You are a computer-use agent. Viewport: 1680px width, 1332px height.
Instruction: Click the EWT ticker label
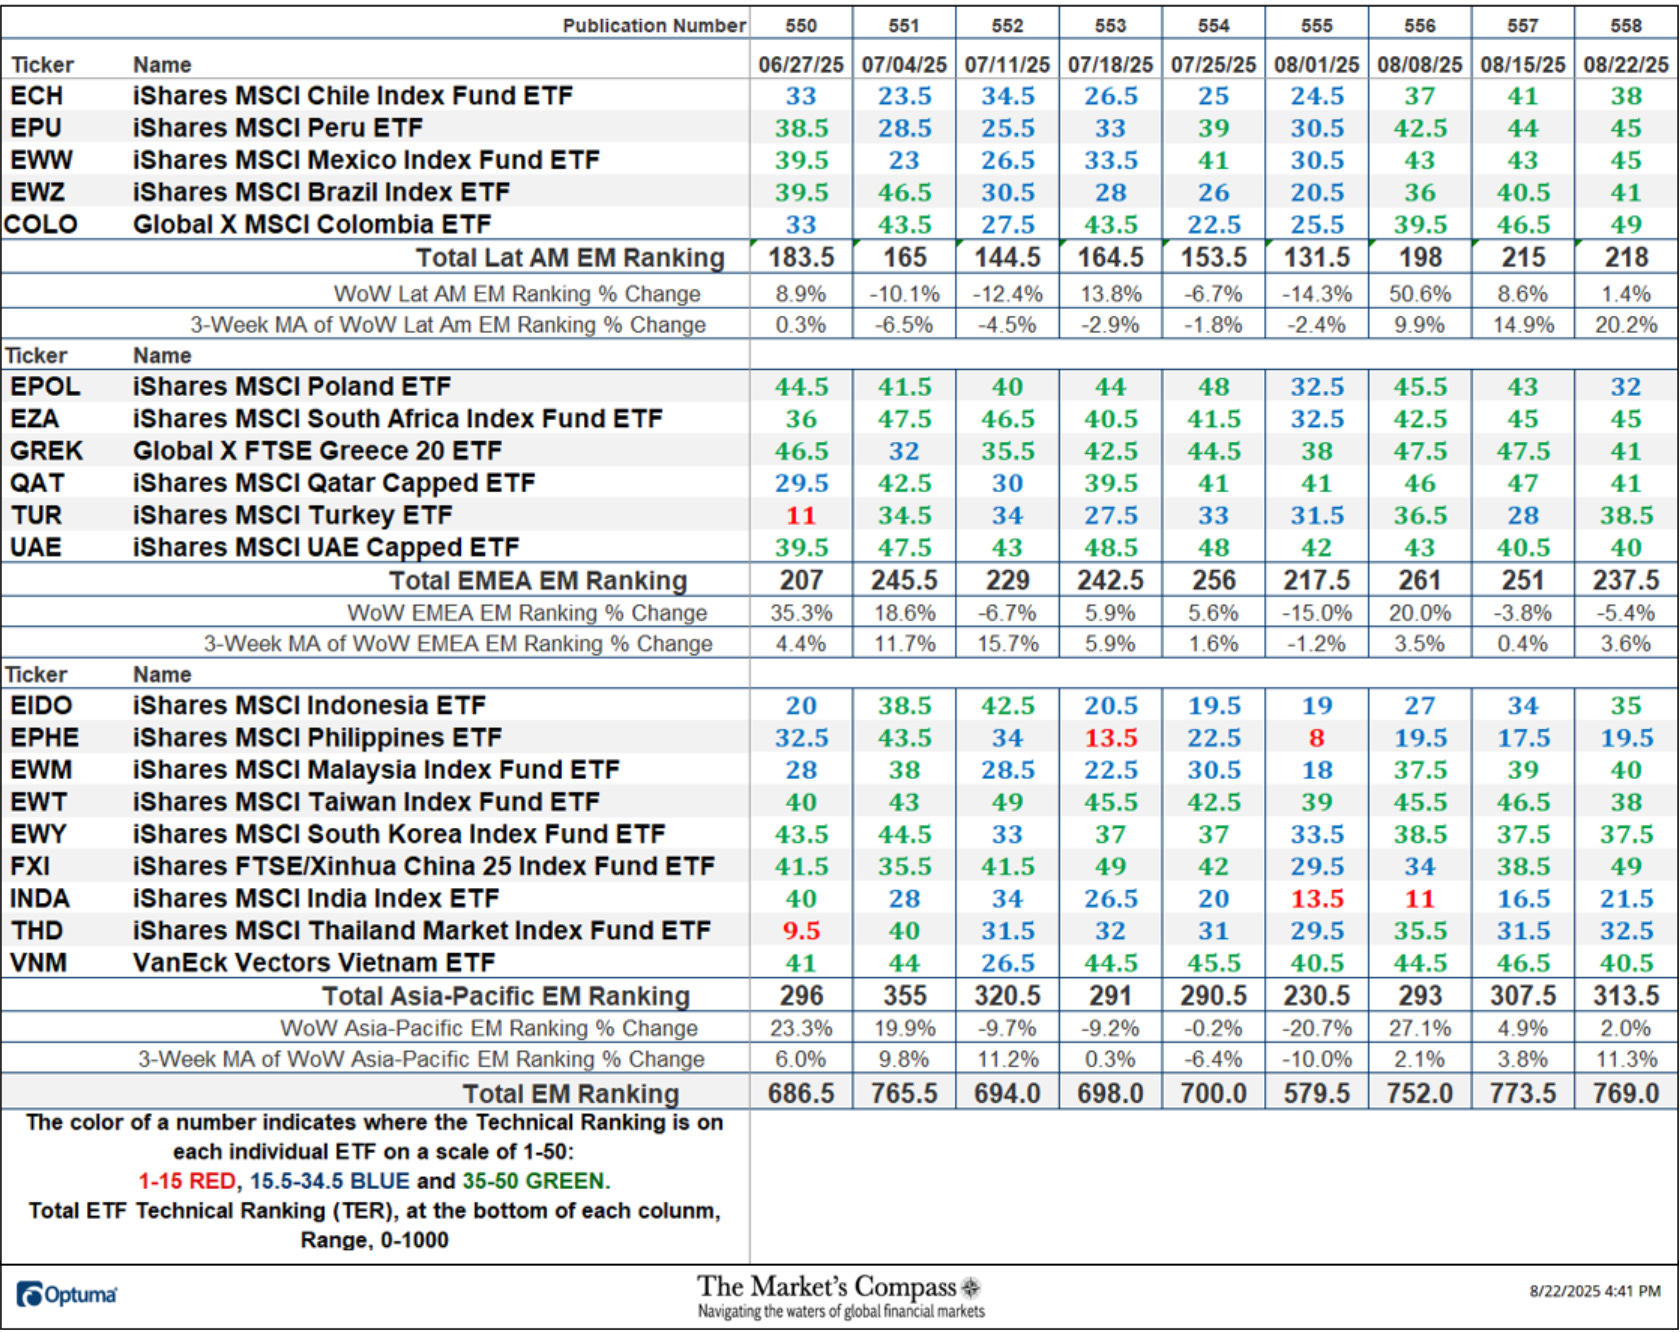click(38, 802)
